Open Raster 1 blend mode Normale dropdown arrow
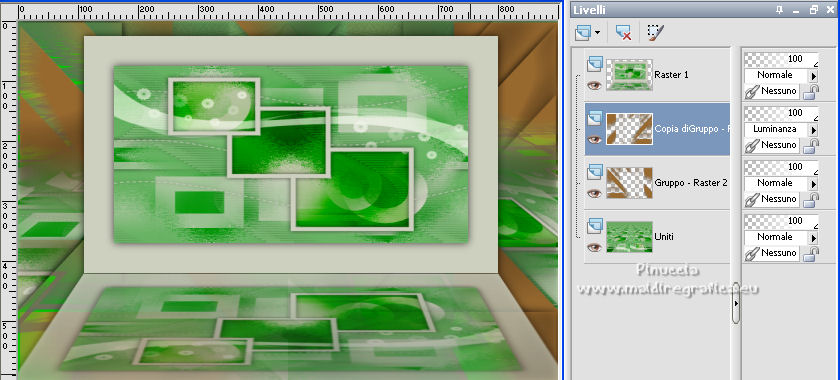The image size is (840, 380). tap(814, 76)
